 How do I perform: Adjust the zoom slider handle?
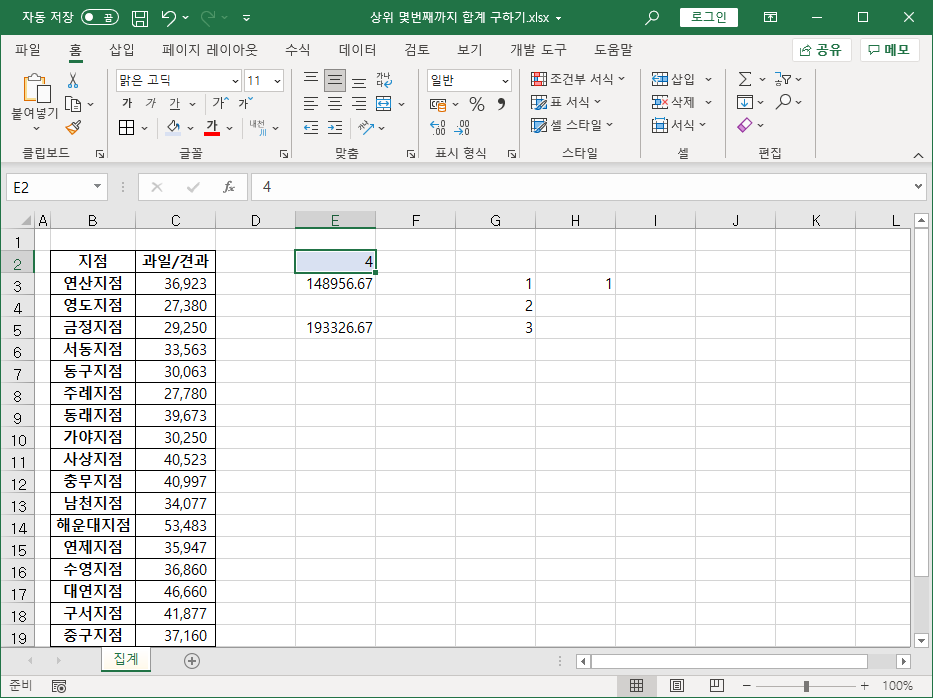pos(806,686)
